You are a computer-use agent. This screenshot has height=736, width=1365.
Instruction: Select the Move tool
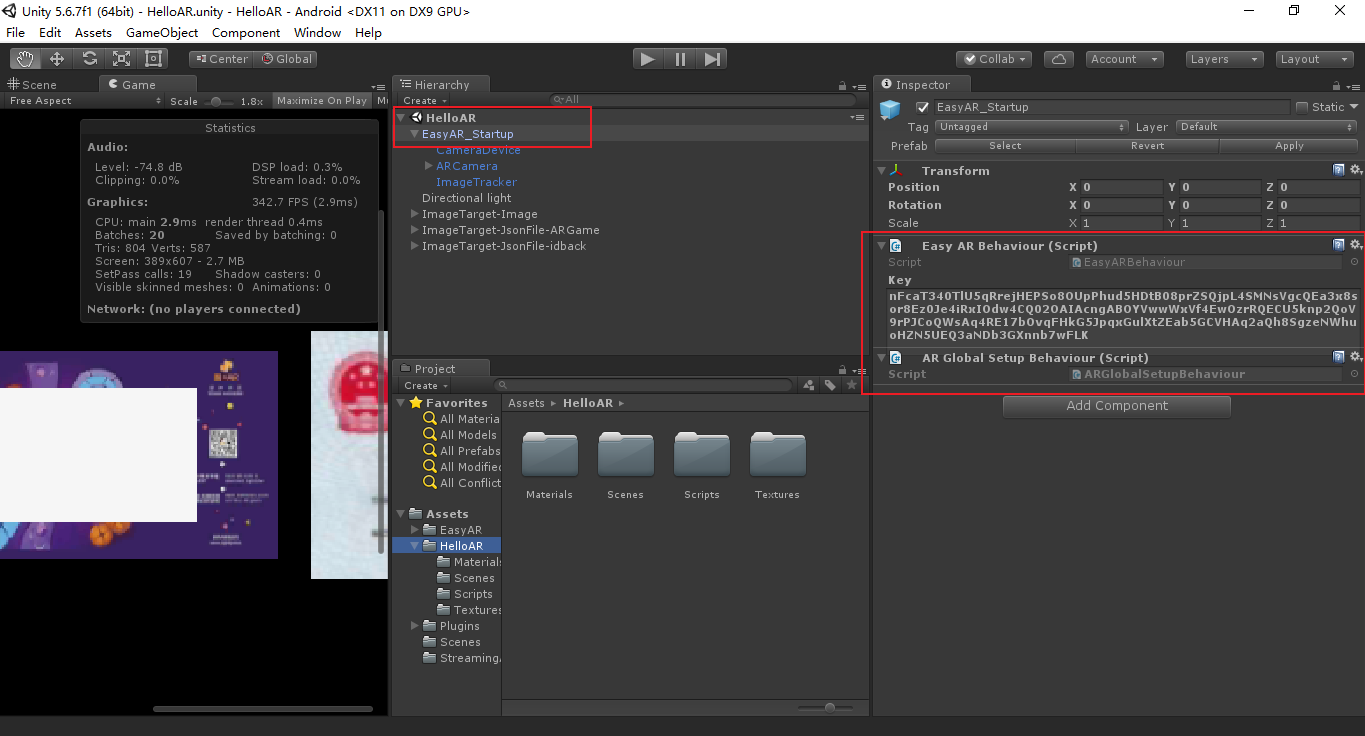click(57, 59)
